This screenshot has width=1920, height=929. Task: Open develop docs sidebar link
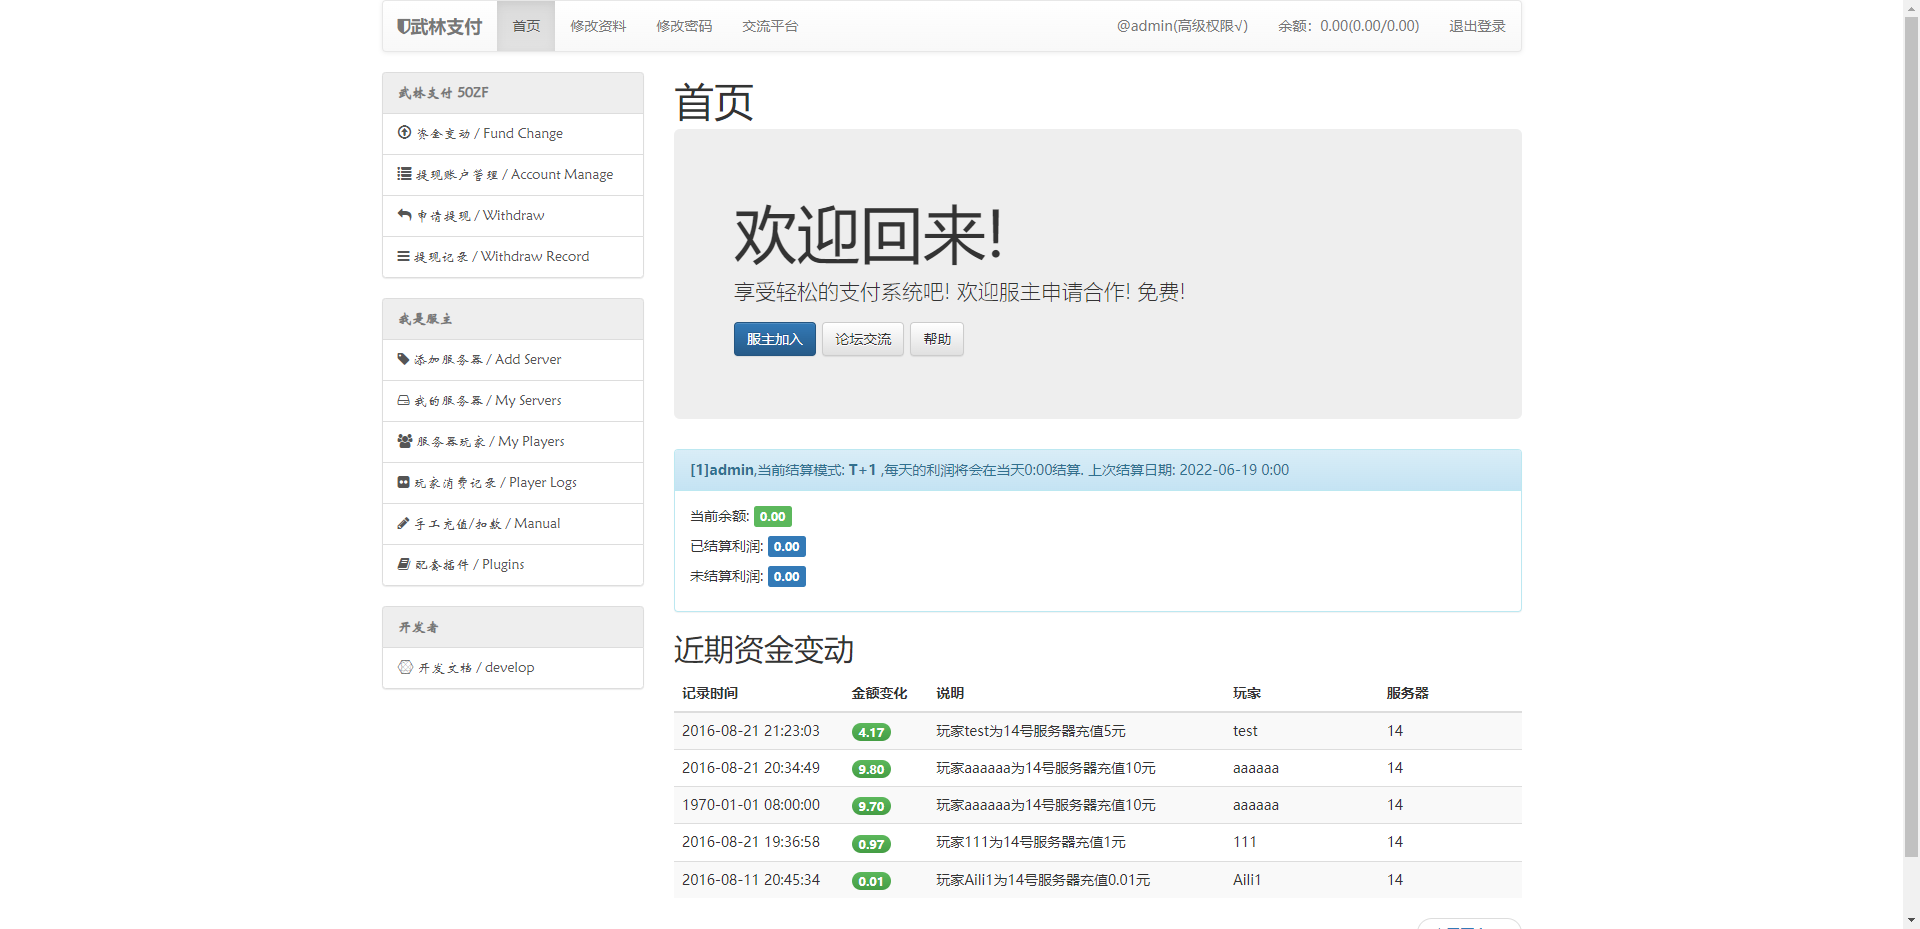[513, 667]
